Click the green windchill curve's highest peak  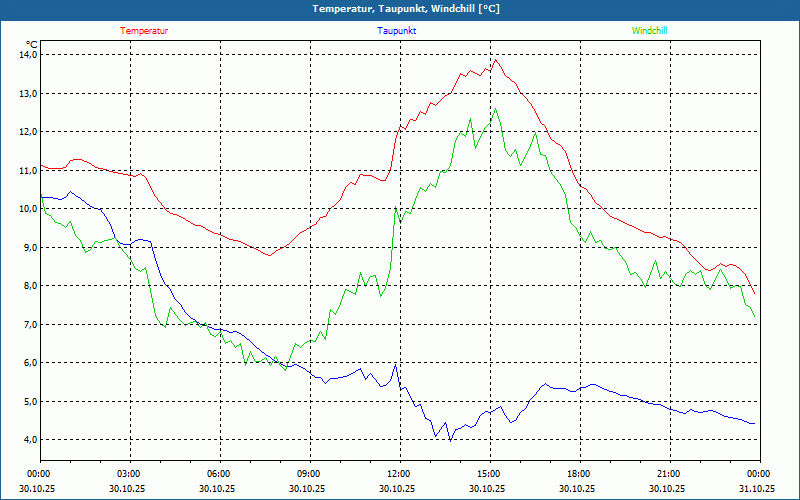point(494,109)
